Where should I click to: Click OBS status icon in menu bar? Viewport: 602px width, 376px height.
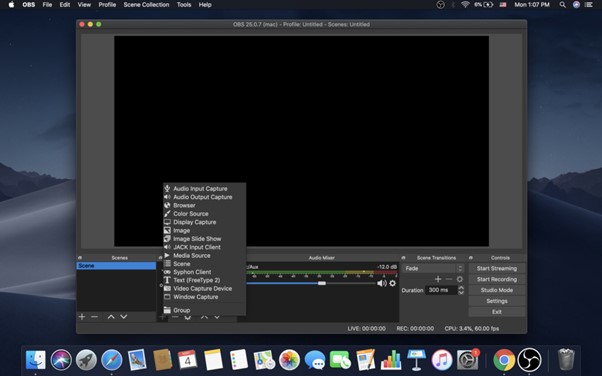(440, 5)
